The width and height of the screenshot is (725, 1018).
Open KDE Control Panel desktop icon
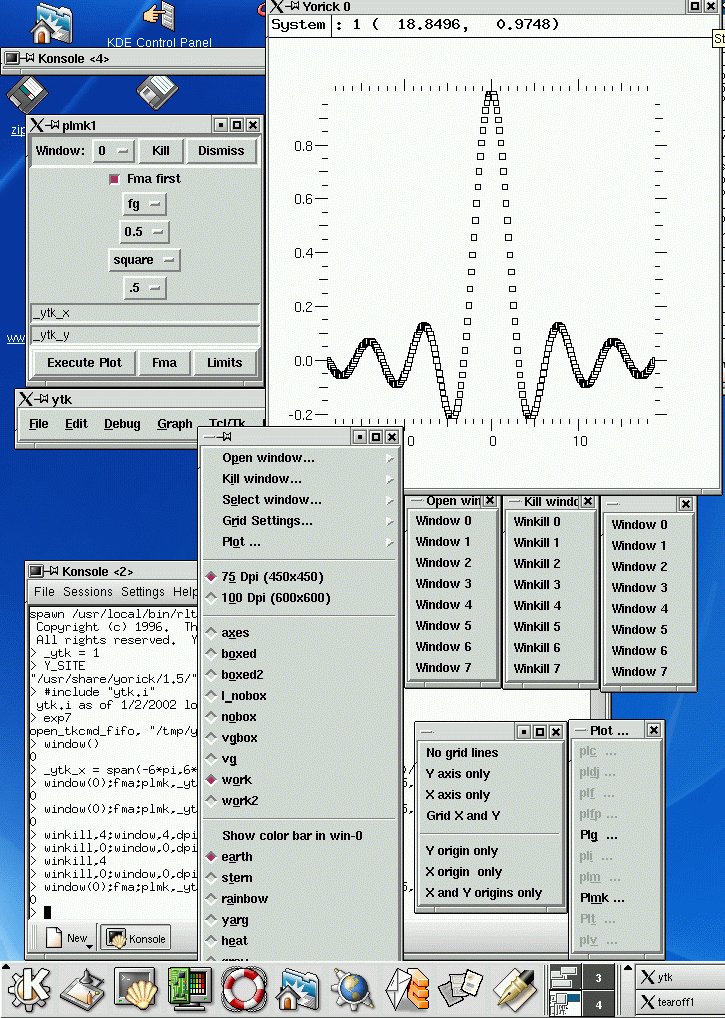click(x=159, y=22)
